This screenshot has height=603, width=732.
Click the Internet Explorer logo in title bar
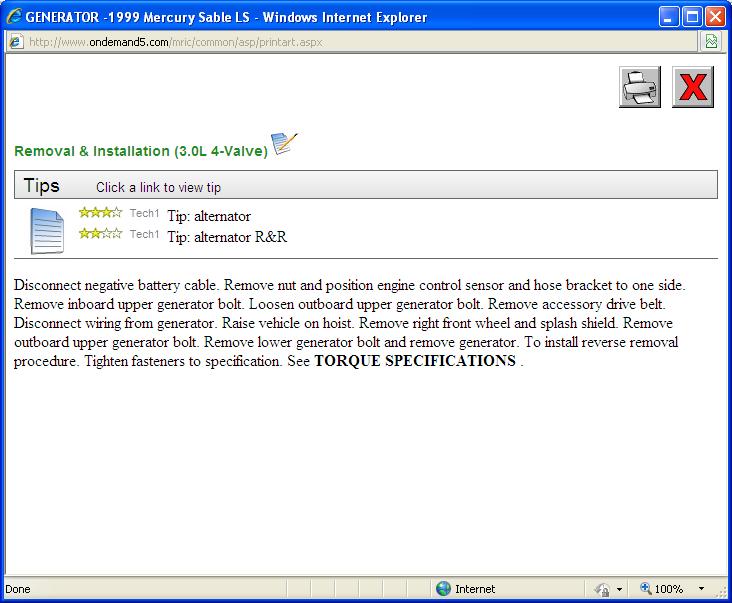click(x=14, y=17)
